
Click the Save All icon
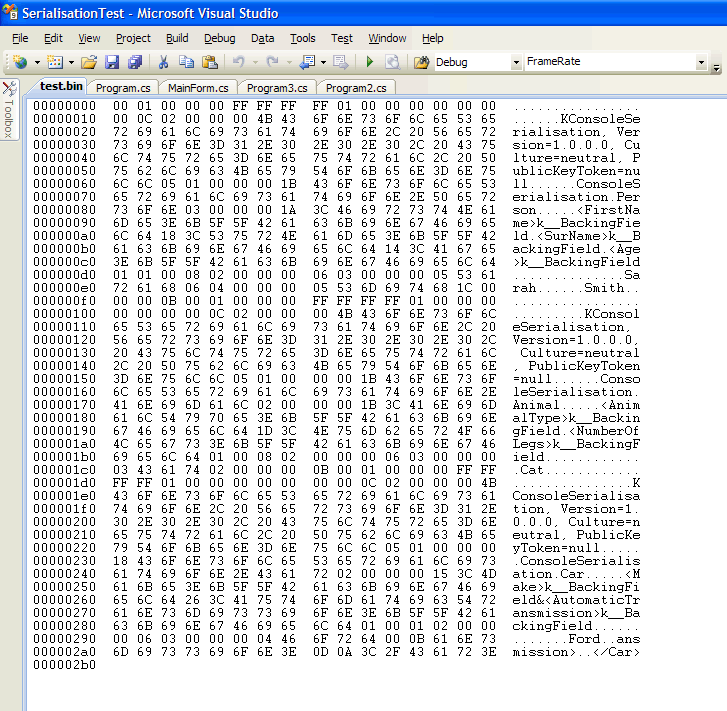coord(135,62)
